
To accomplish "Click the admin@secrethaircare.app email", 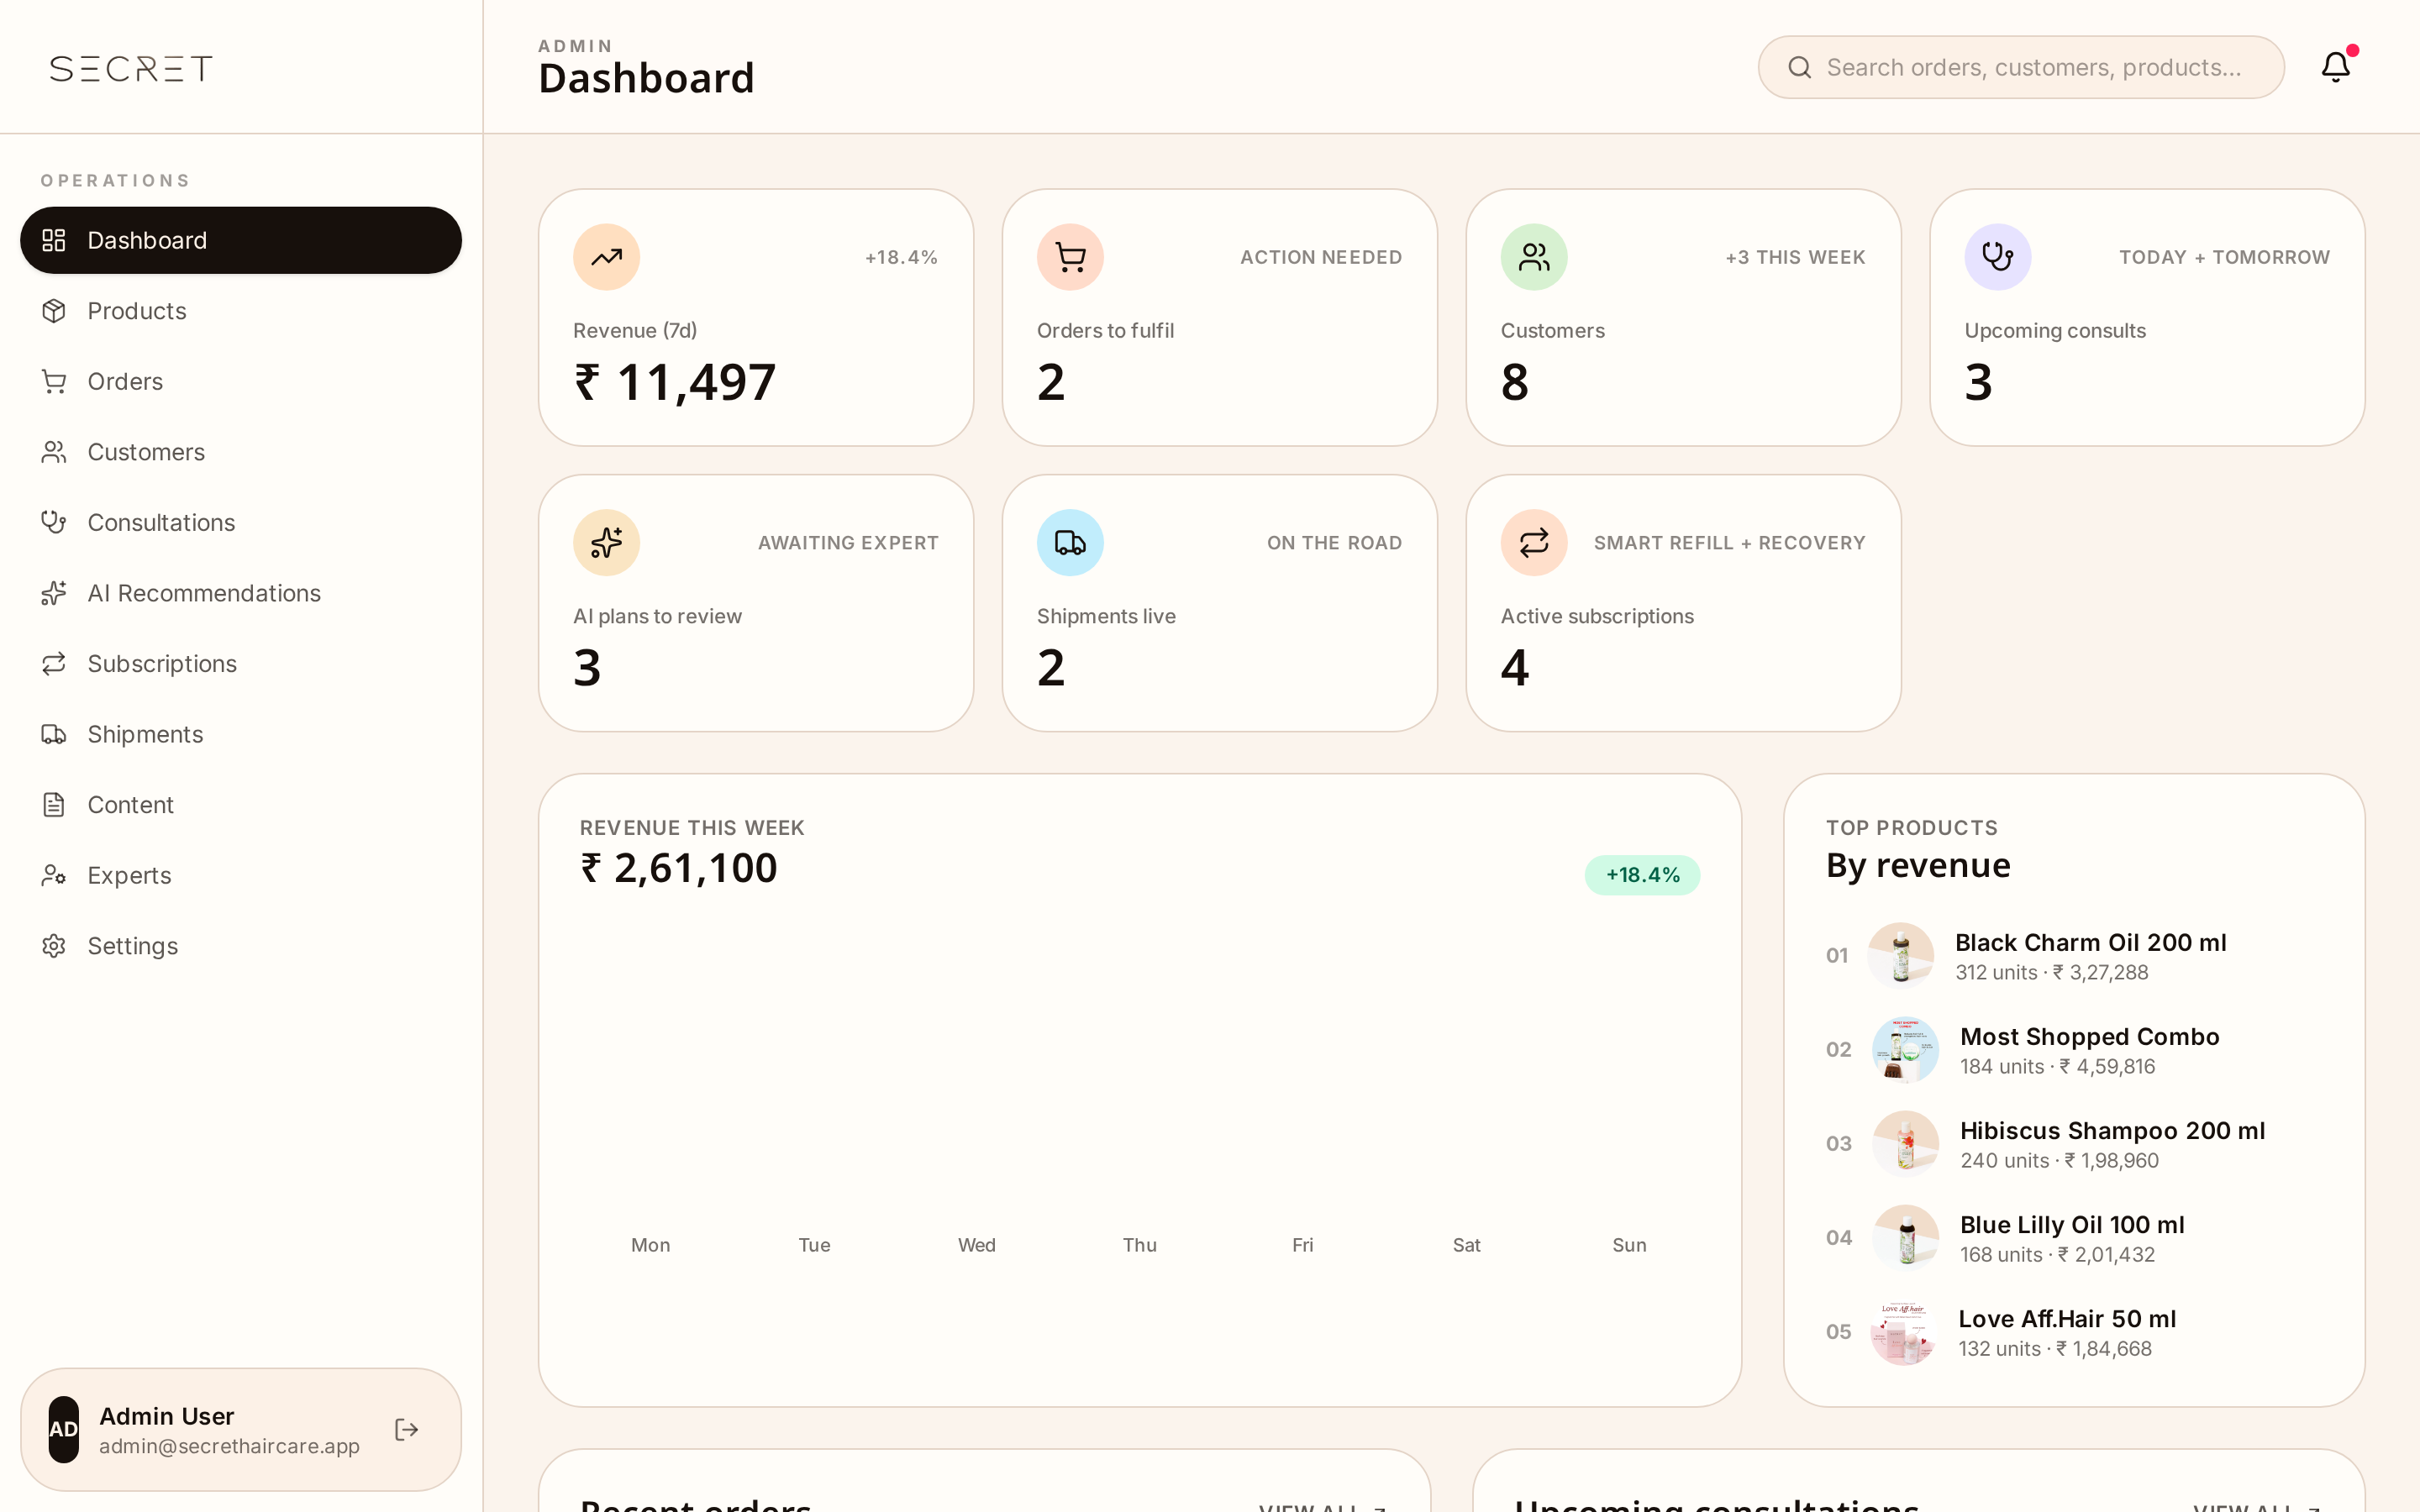I will 229,1446.
